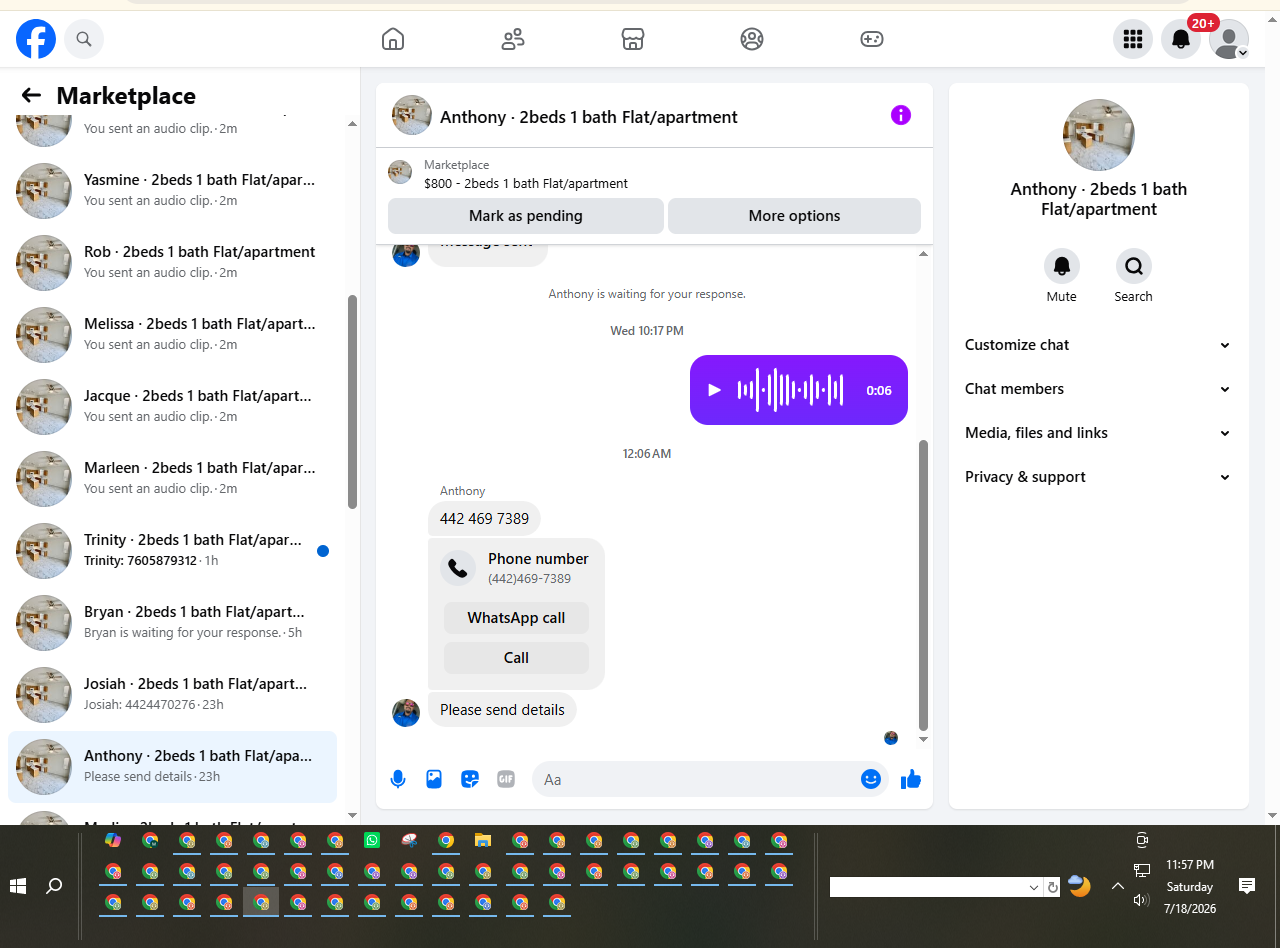
Task: Click the phone handset icon in the card
Action: 458,568
